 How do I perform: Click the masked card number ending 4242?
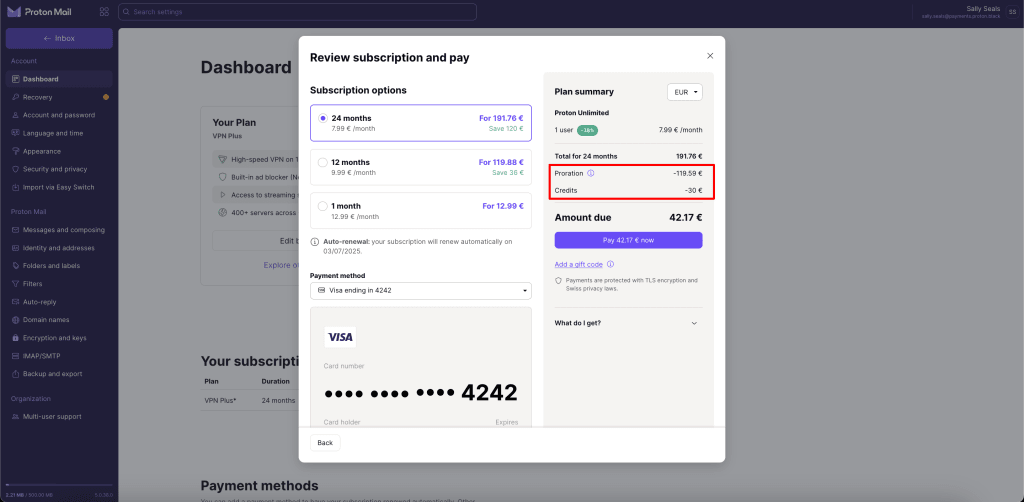(x=421, y=393)
